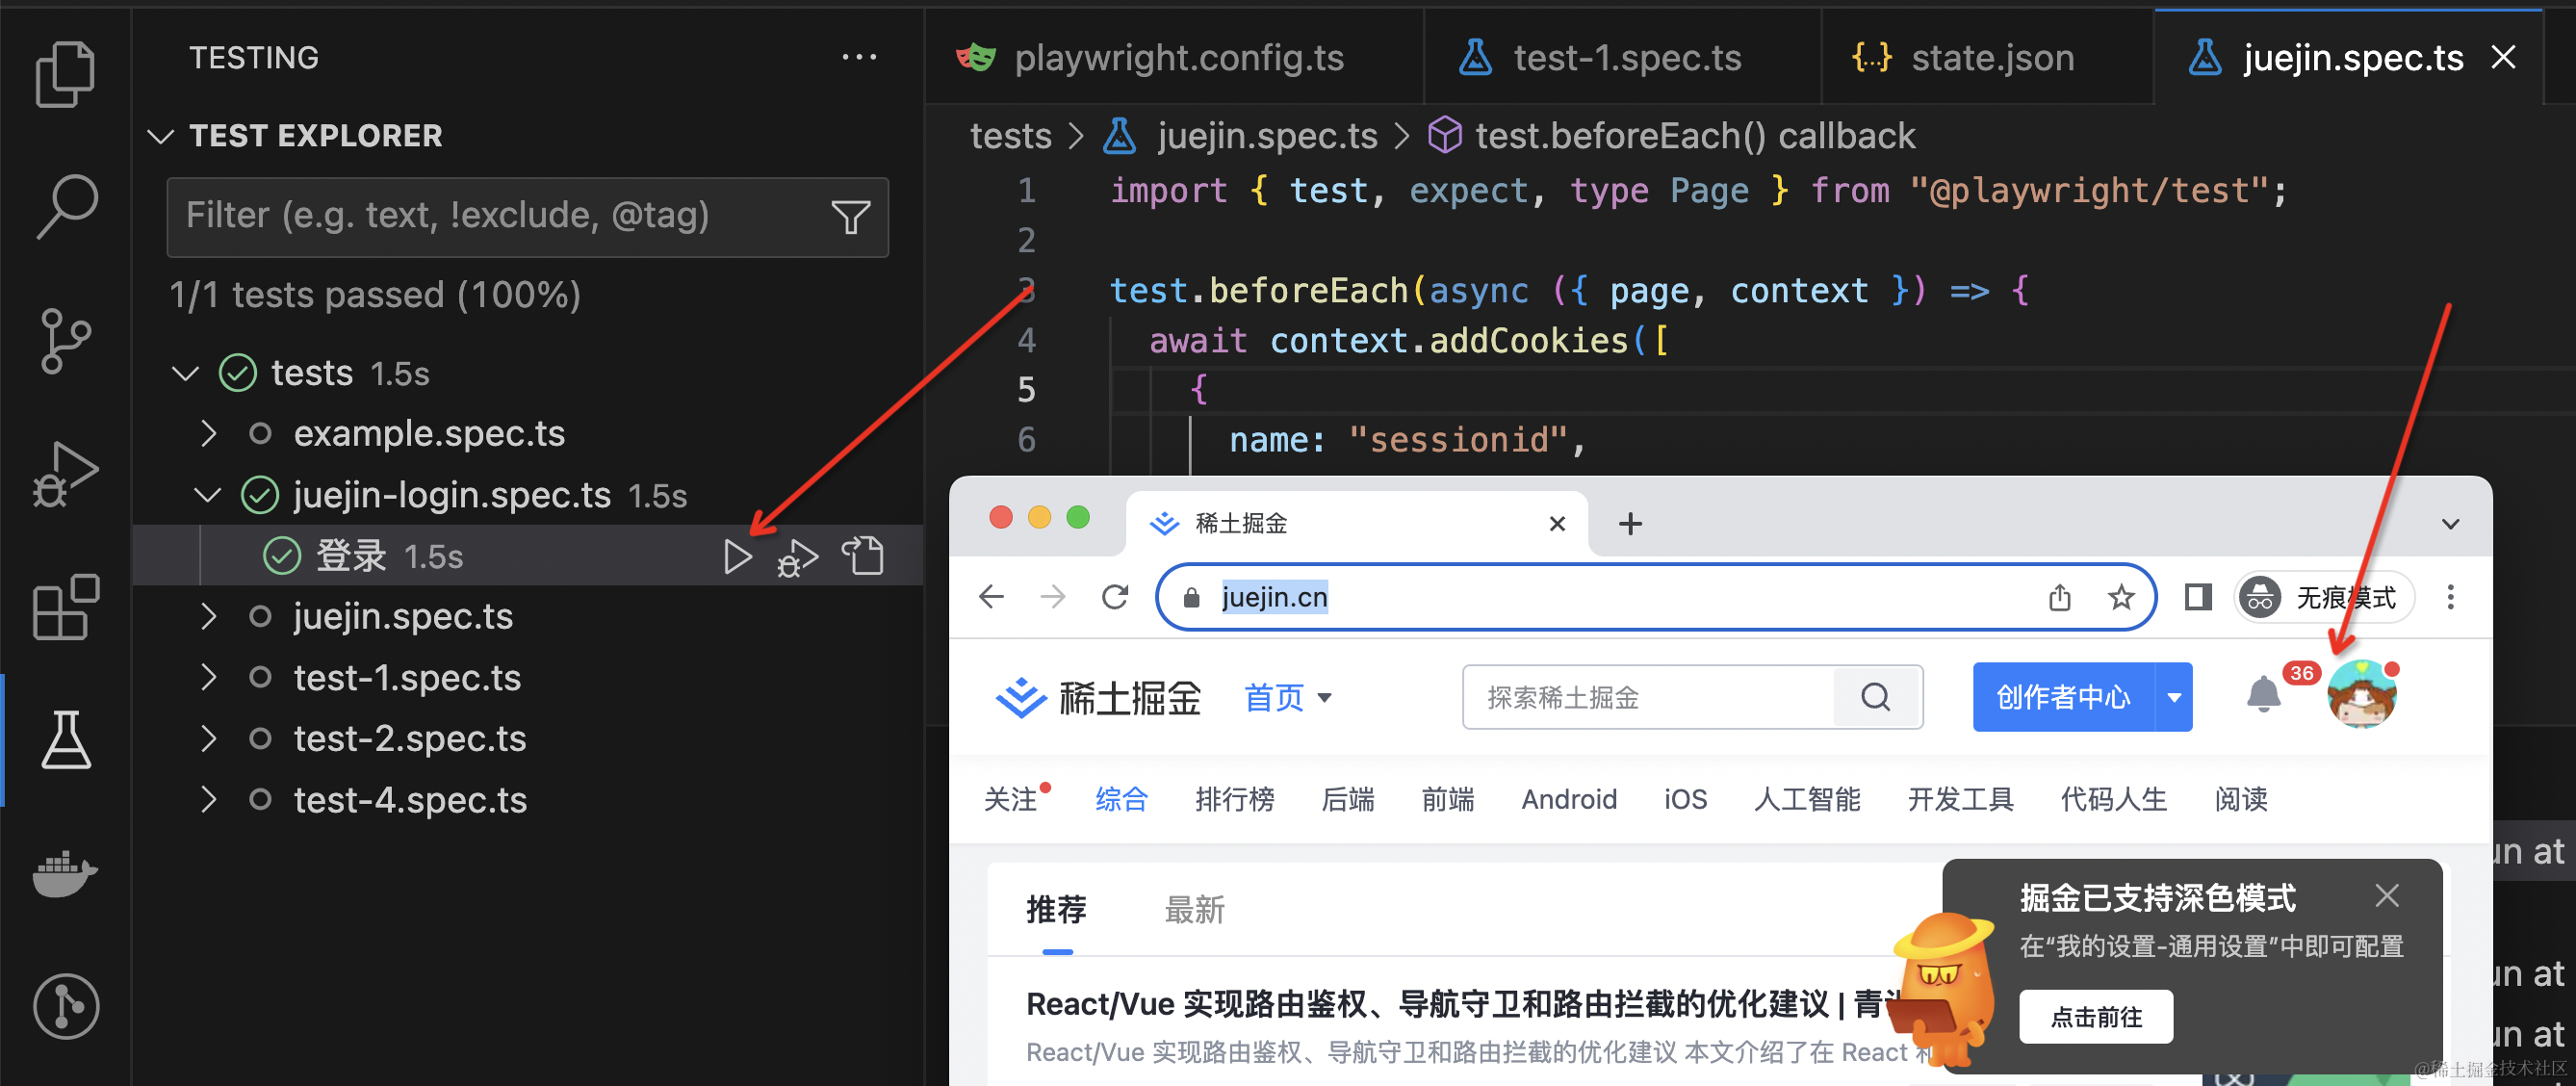Reload the juejin.cn page
Viewport: 2576px width, 1086px height.
tap(1115, 597)
